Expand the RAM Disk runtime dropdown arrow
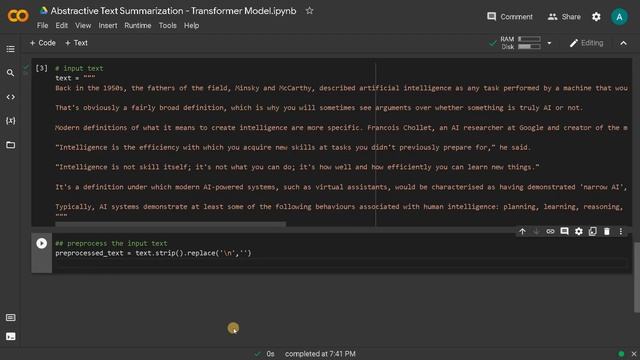 [x=549, y=43]
